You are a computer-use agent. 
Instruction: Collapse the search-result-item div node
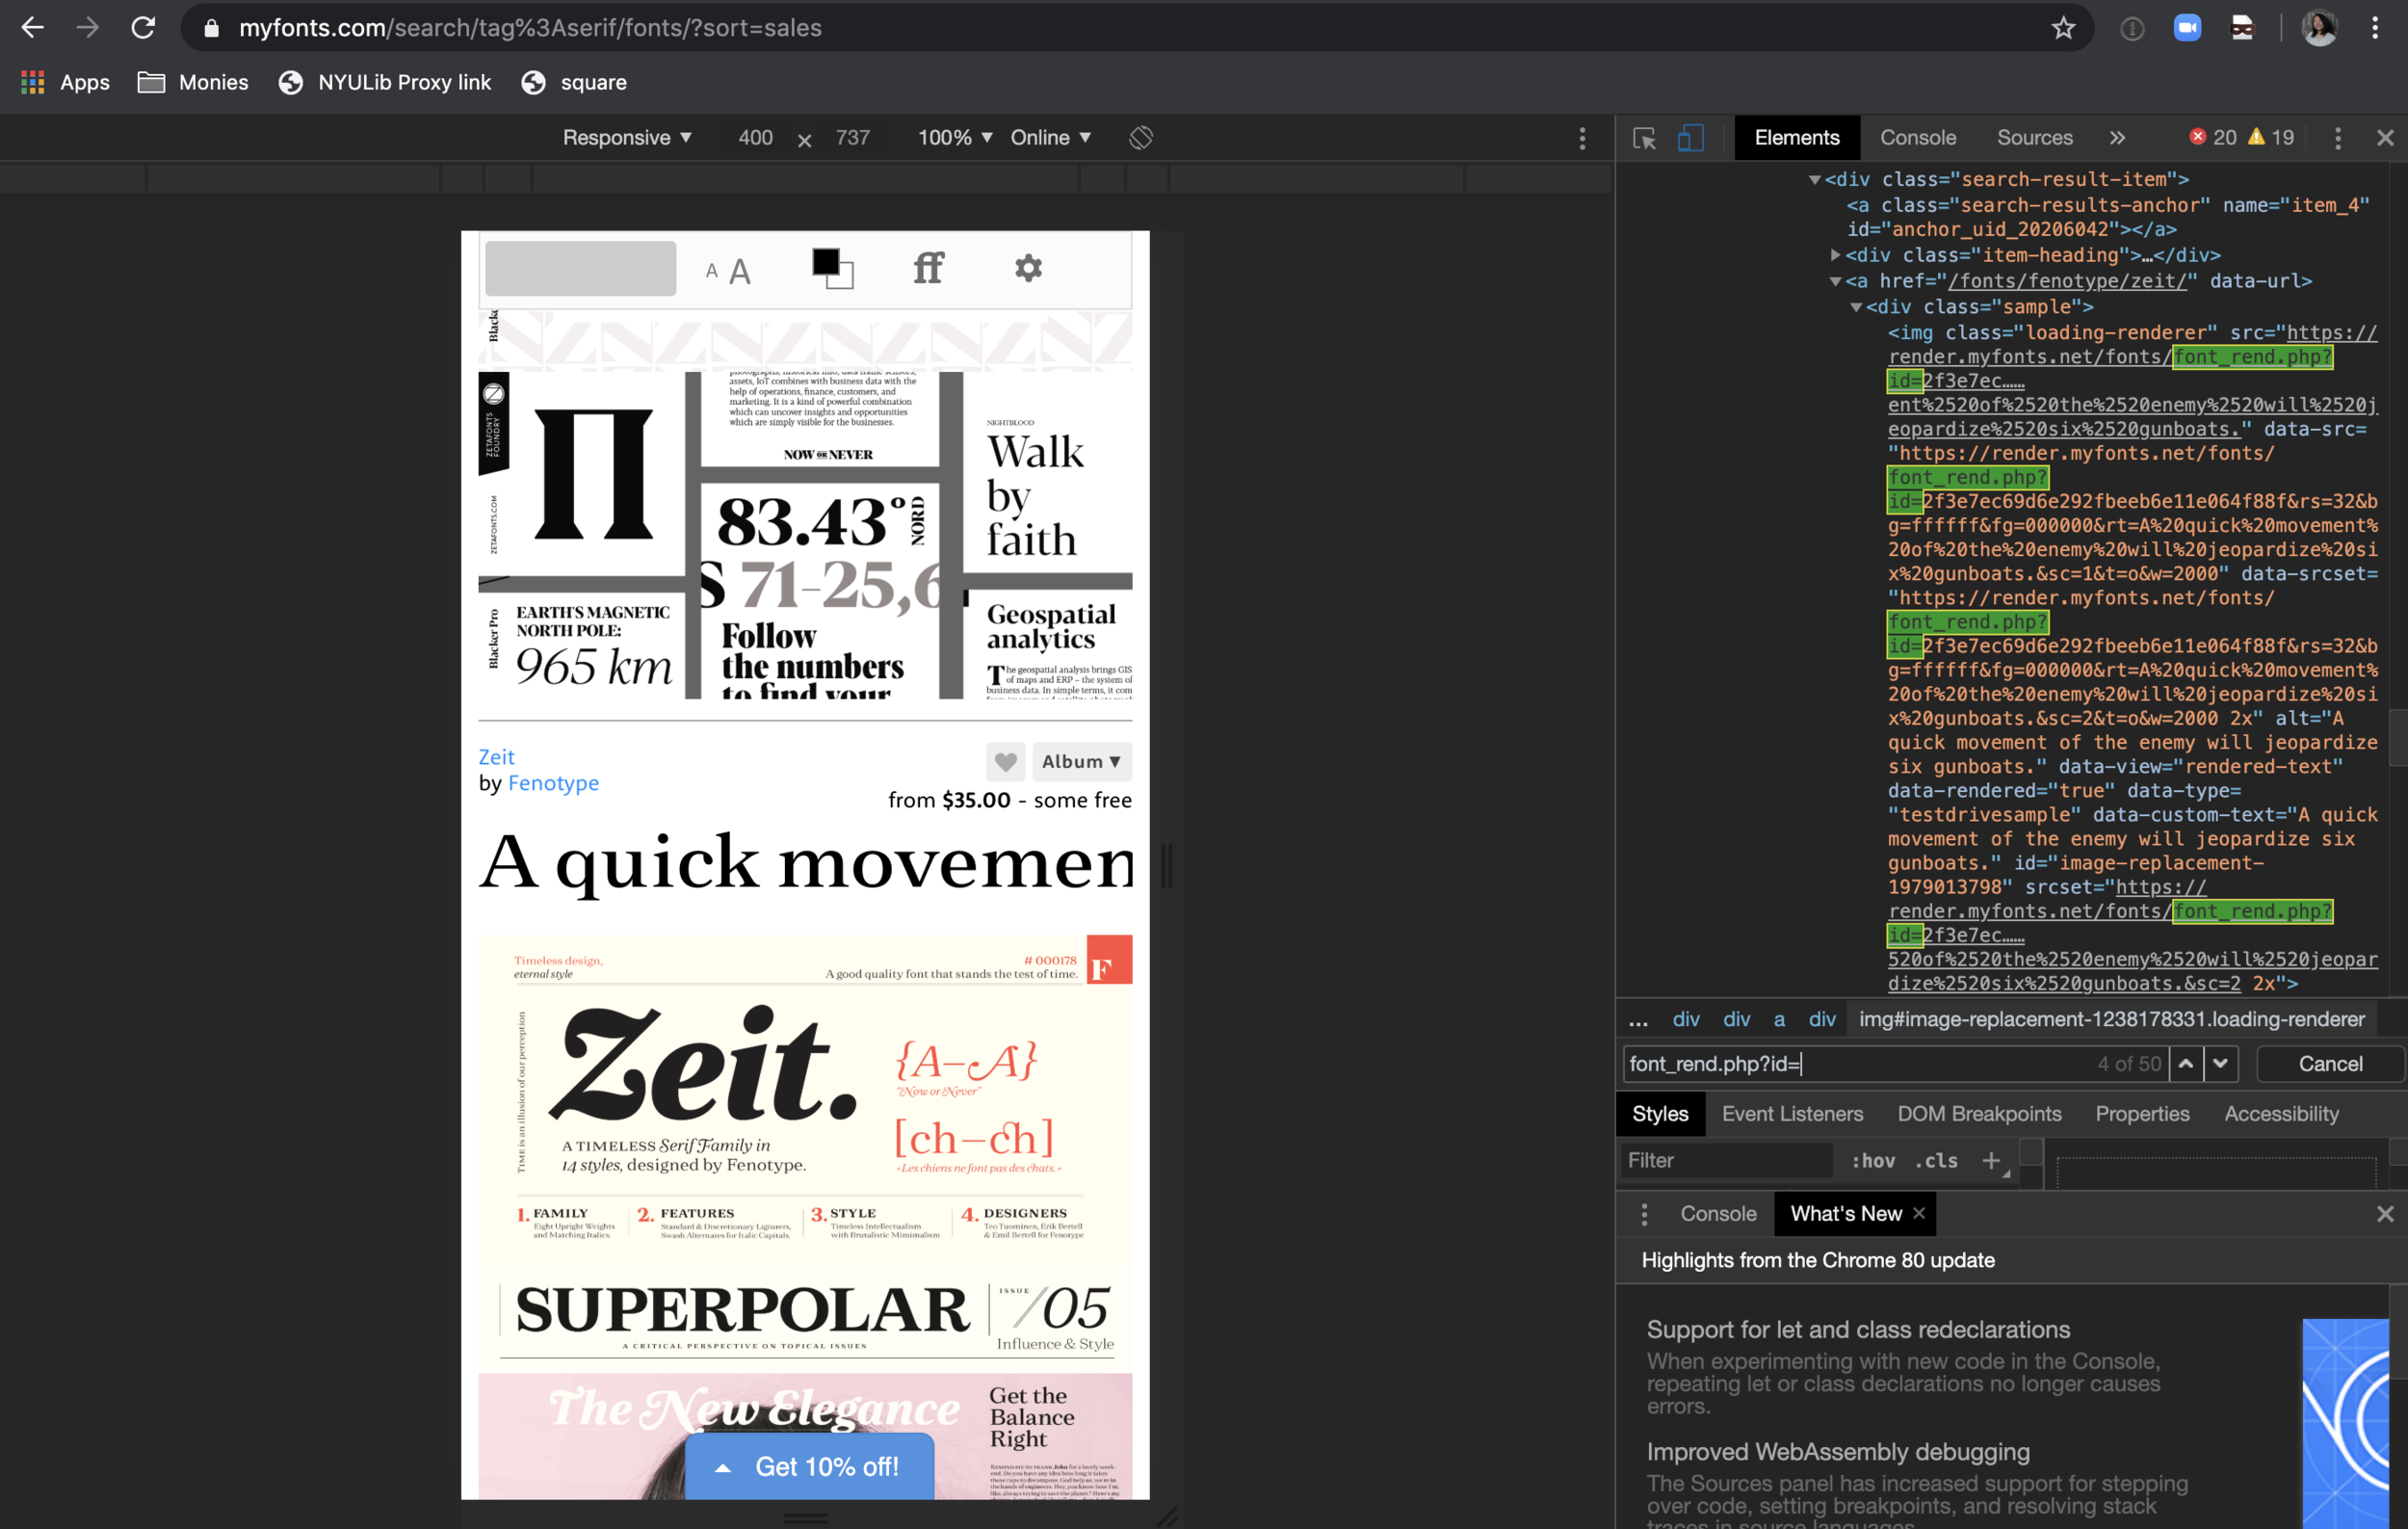(1814, 180)
